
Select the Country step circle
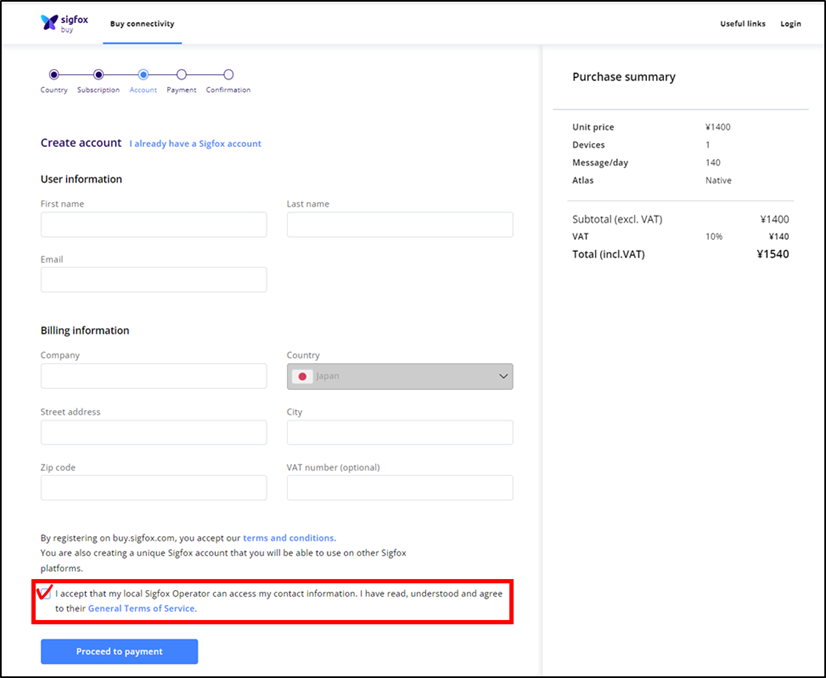pyautogui.click(x=54, y=74)
